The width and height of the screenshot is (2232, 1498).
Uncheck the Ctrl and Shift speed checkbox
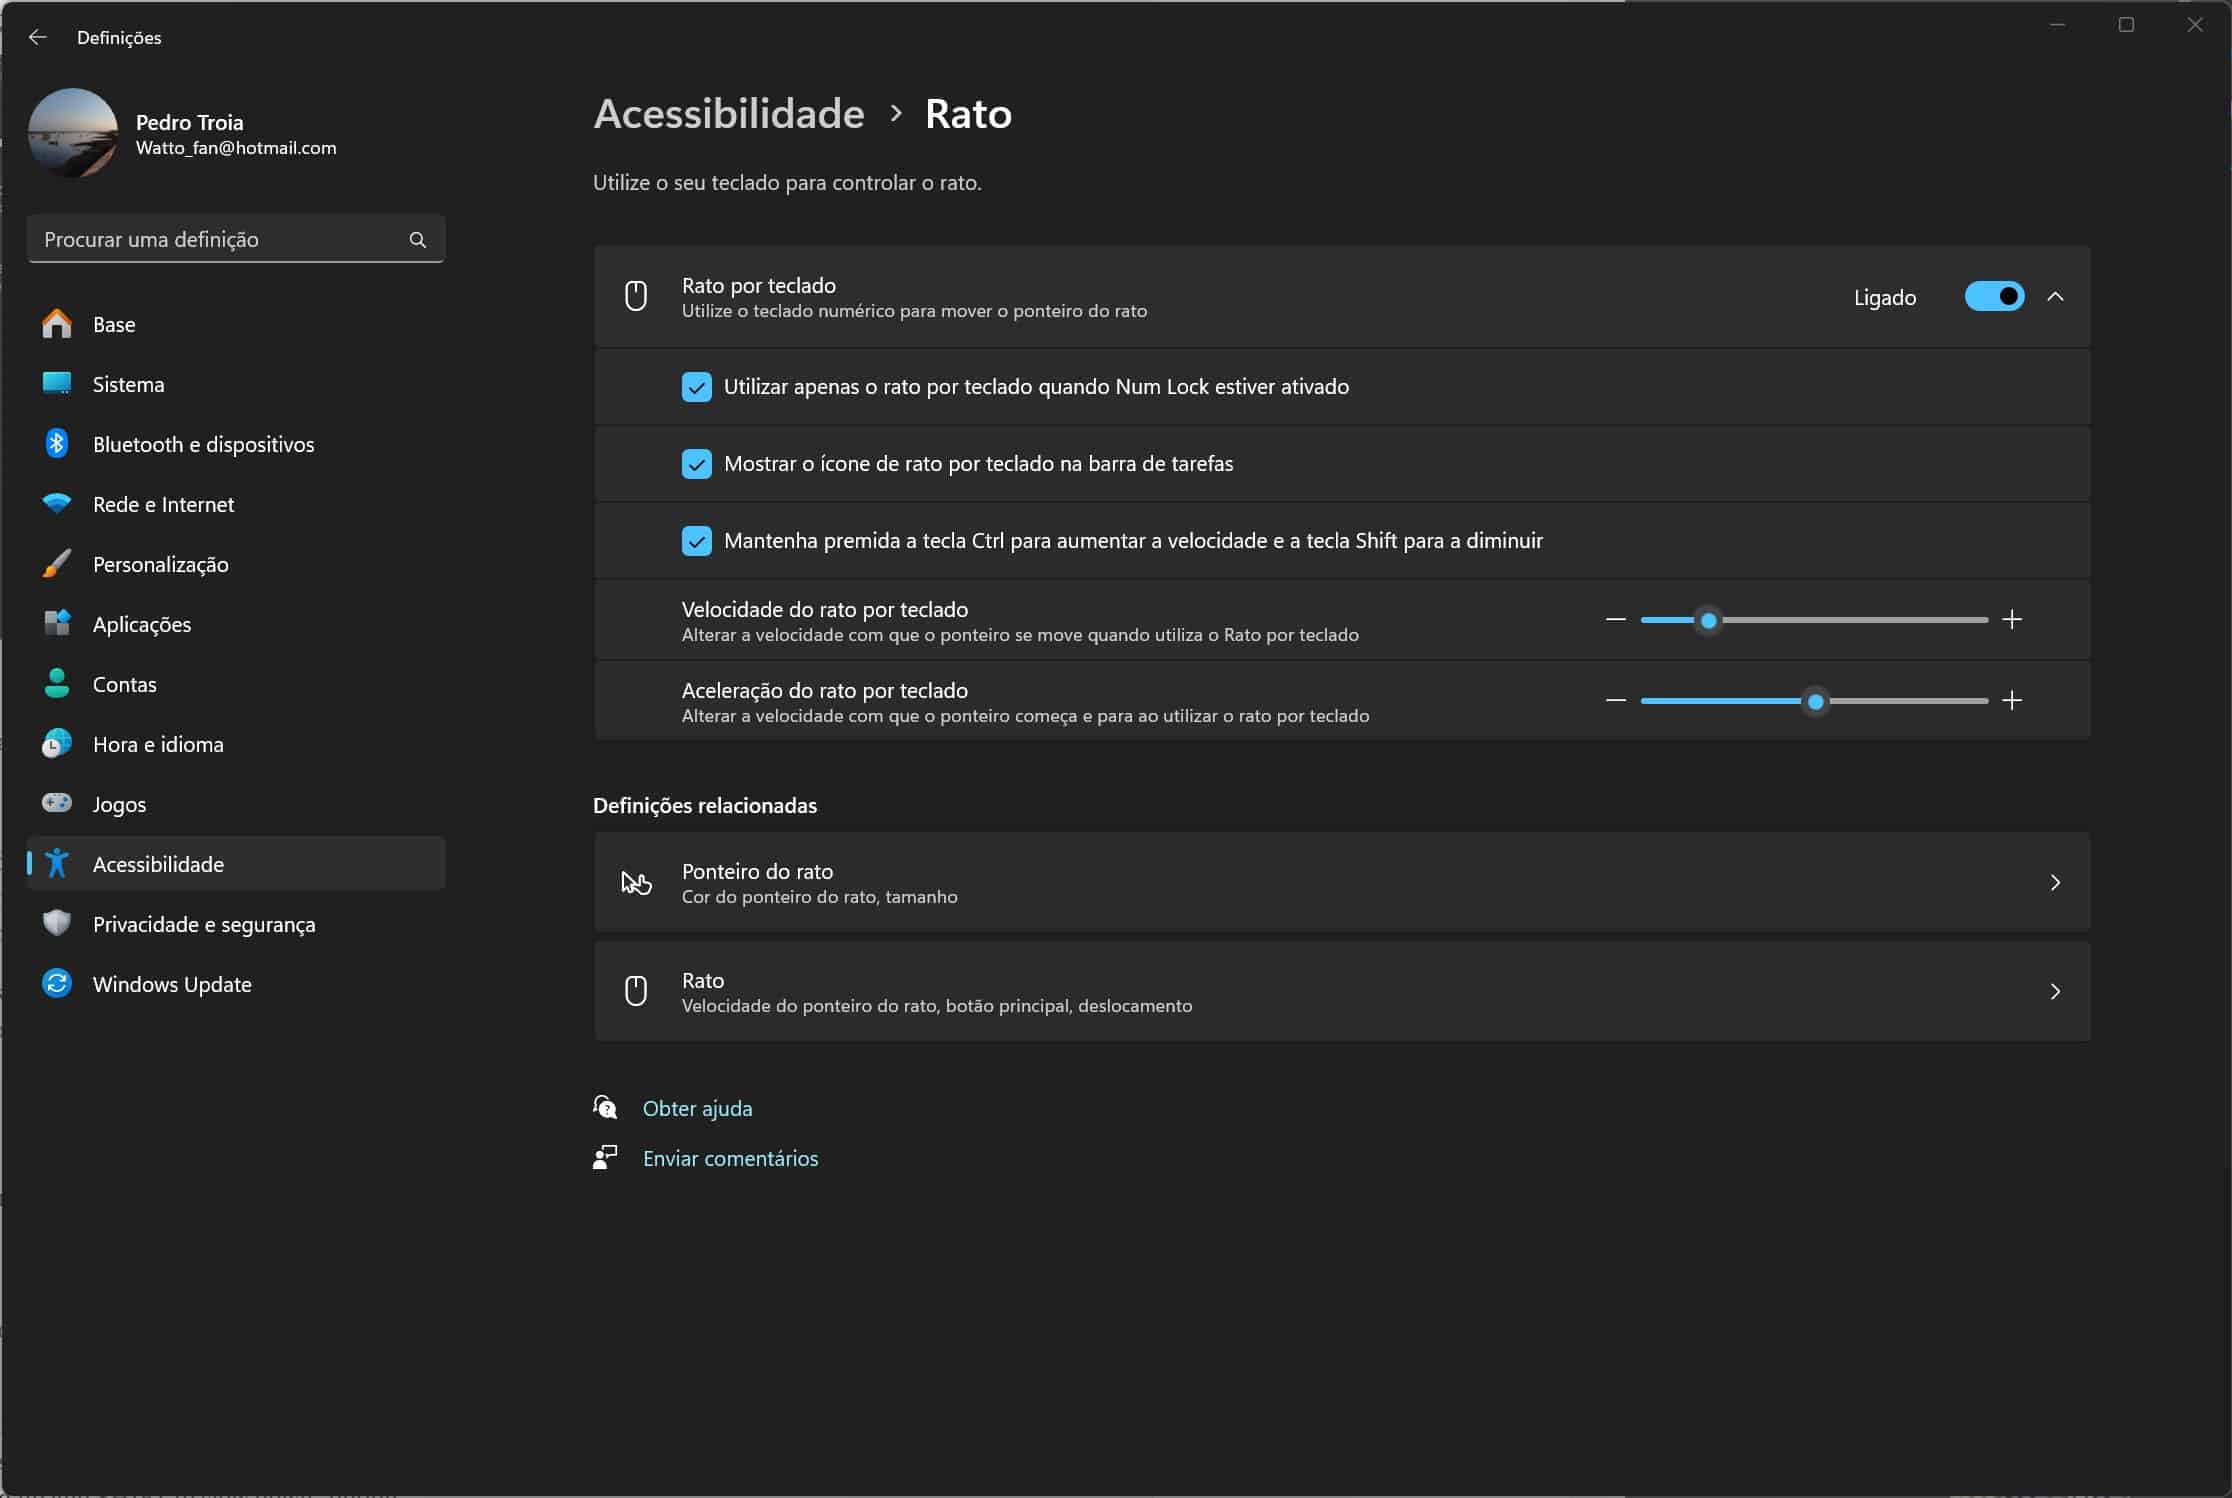click(x=697, y=541)
